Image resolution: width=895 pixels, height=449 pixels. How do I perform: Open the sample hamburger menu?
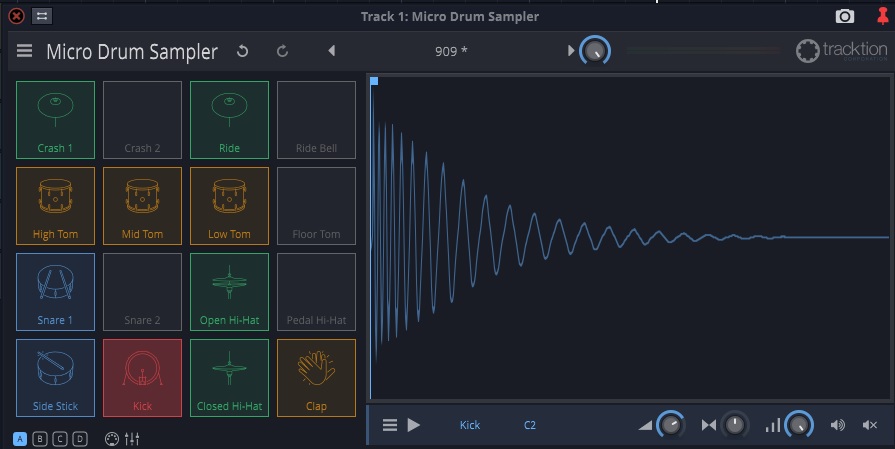390,425
